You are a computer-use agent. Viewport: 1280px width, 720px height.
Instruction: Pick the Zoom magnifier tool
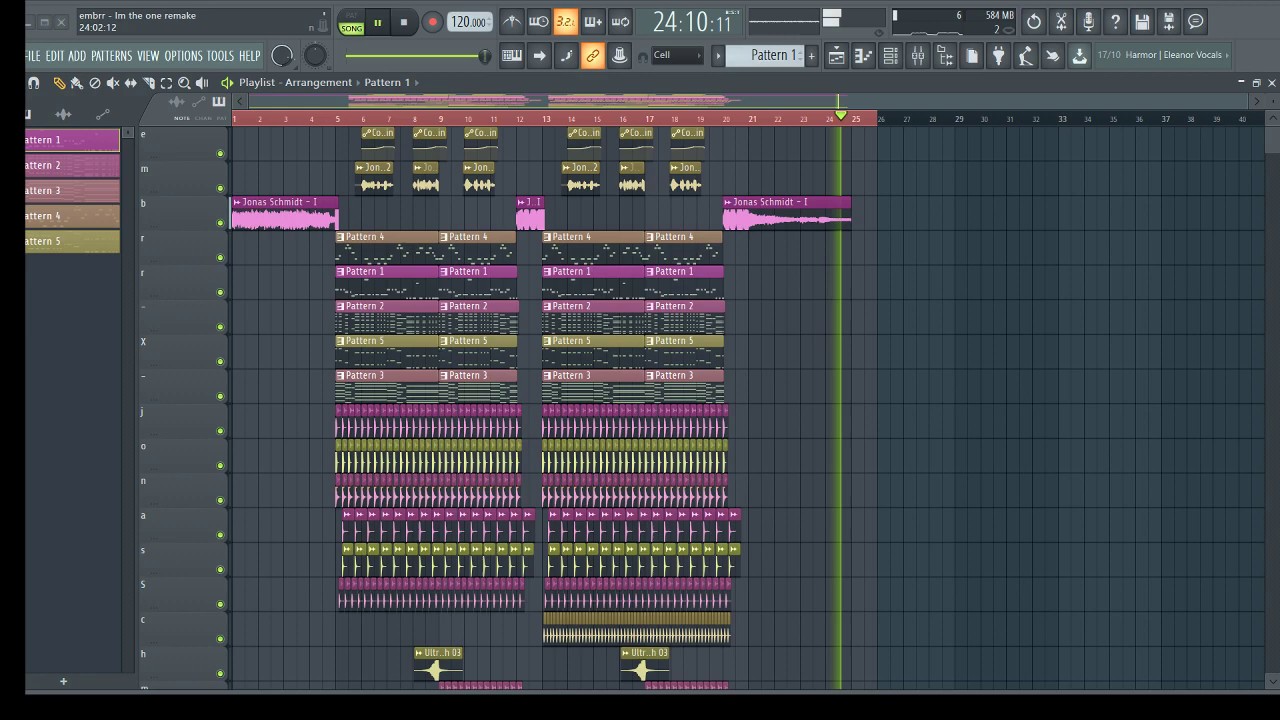pyautogui.click(x=184, y=83)
